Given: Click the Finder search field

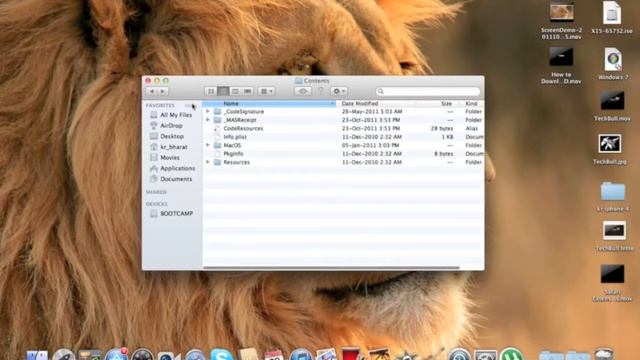Looking at the screenshot, I should pos(428,91).
